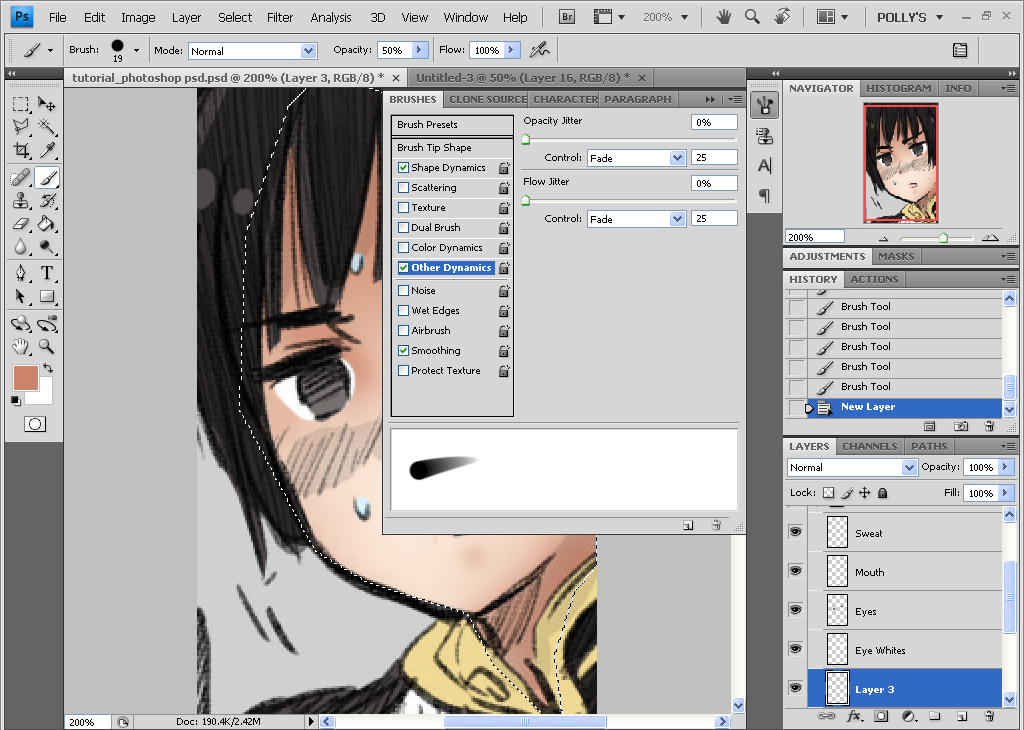
Task: Switch to the Channels tab
Action: 869,447
